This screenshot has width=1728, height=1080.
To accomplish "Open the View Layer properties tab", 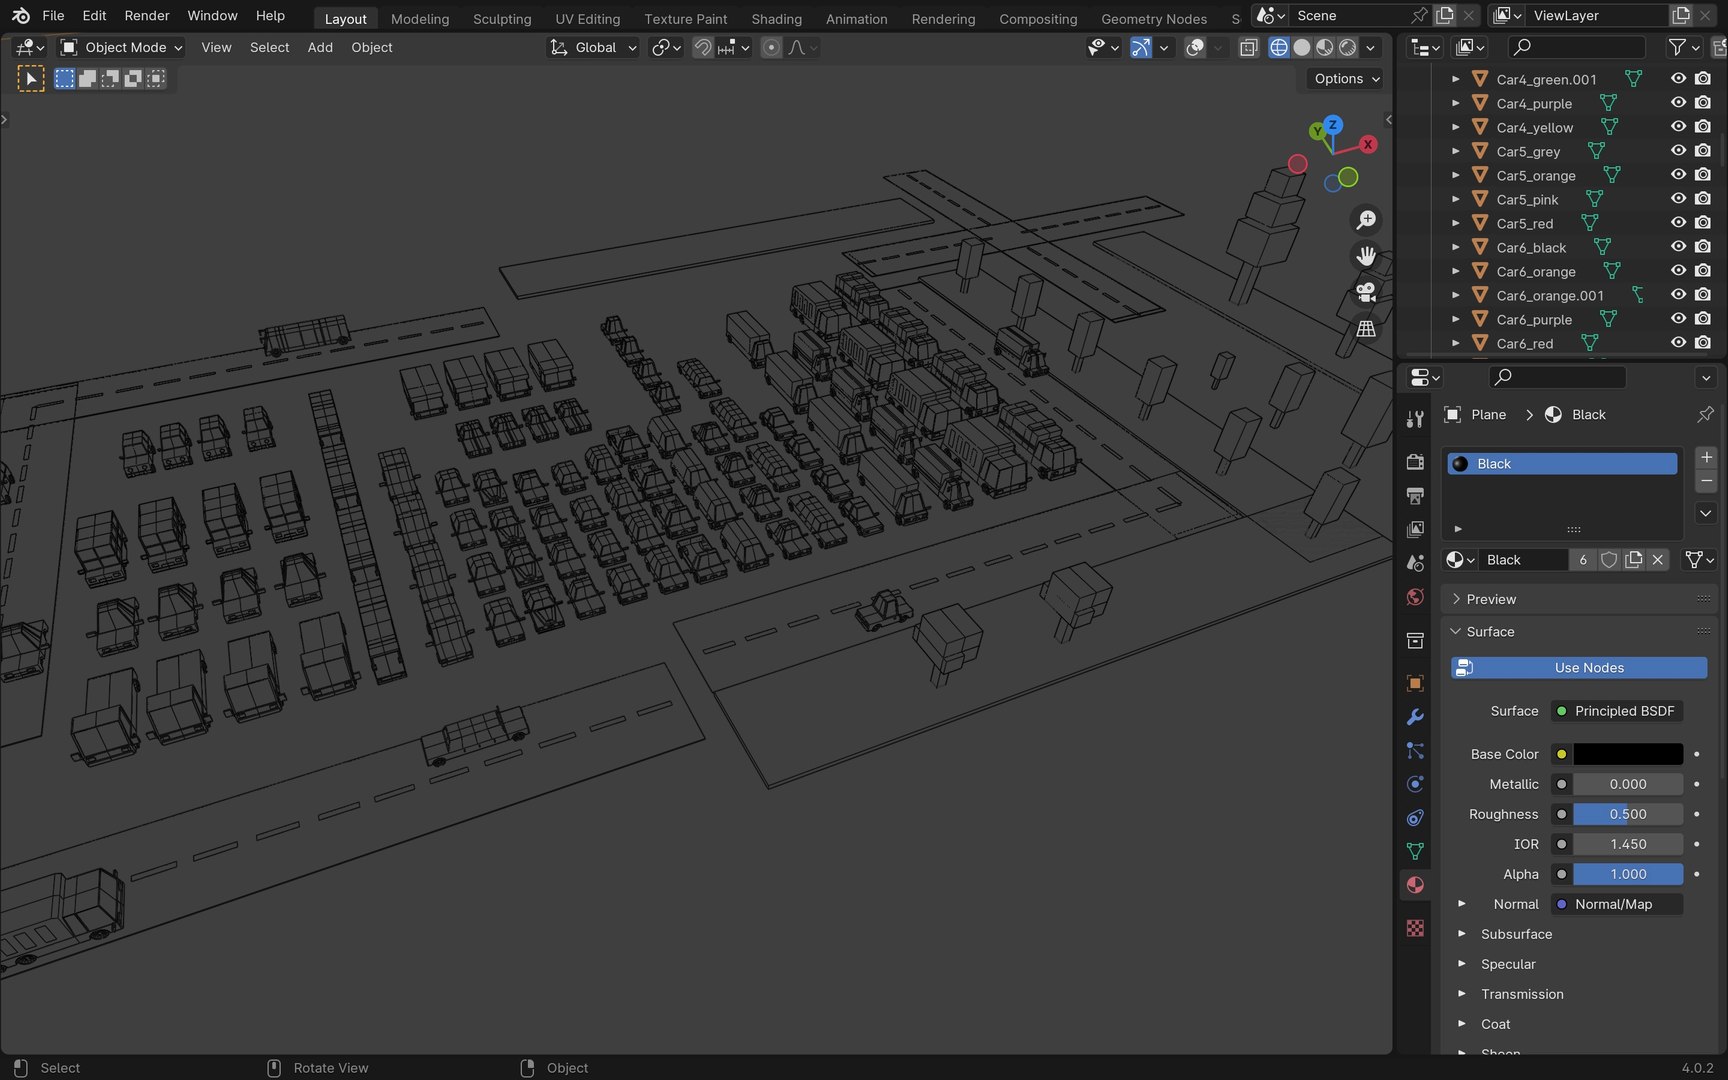I will click(1415, 529).
